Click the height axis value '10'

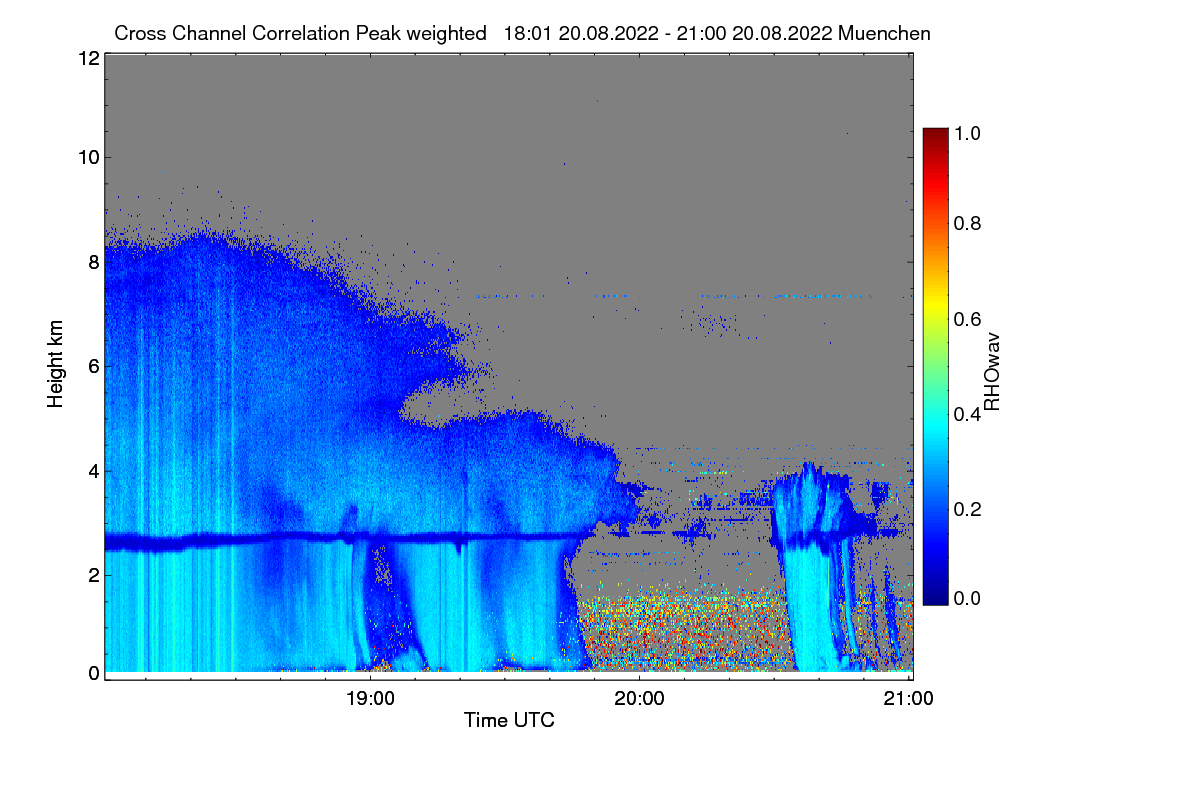(88, 157)
